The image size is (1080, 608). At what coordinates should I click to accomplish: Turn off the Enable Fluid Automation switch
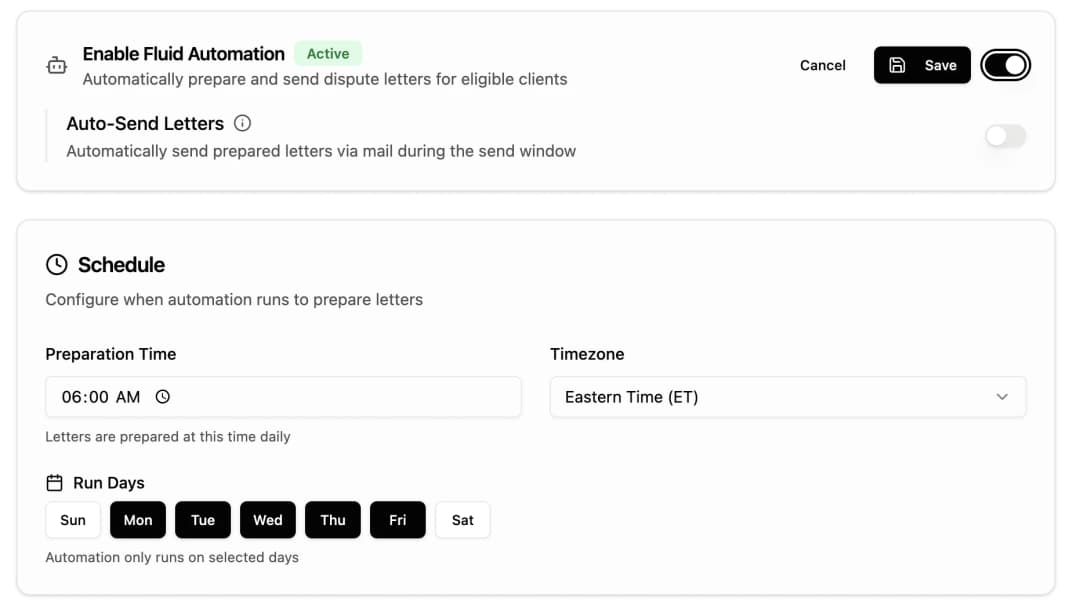1005,65
